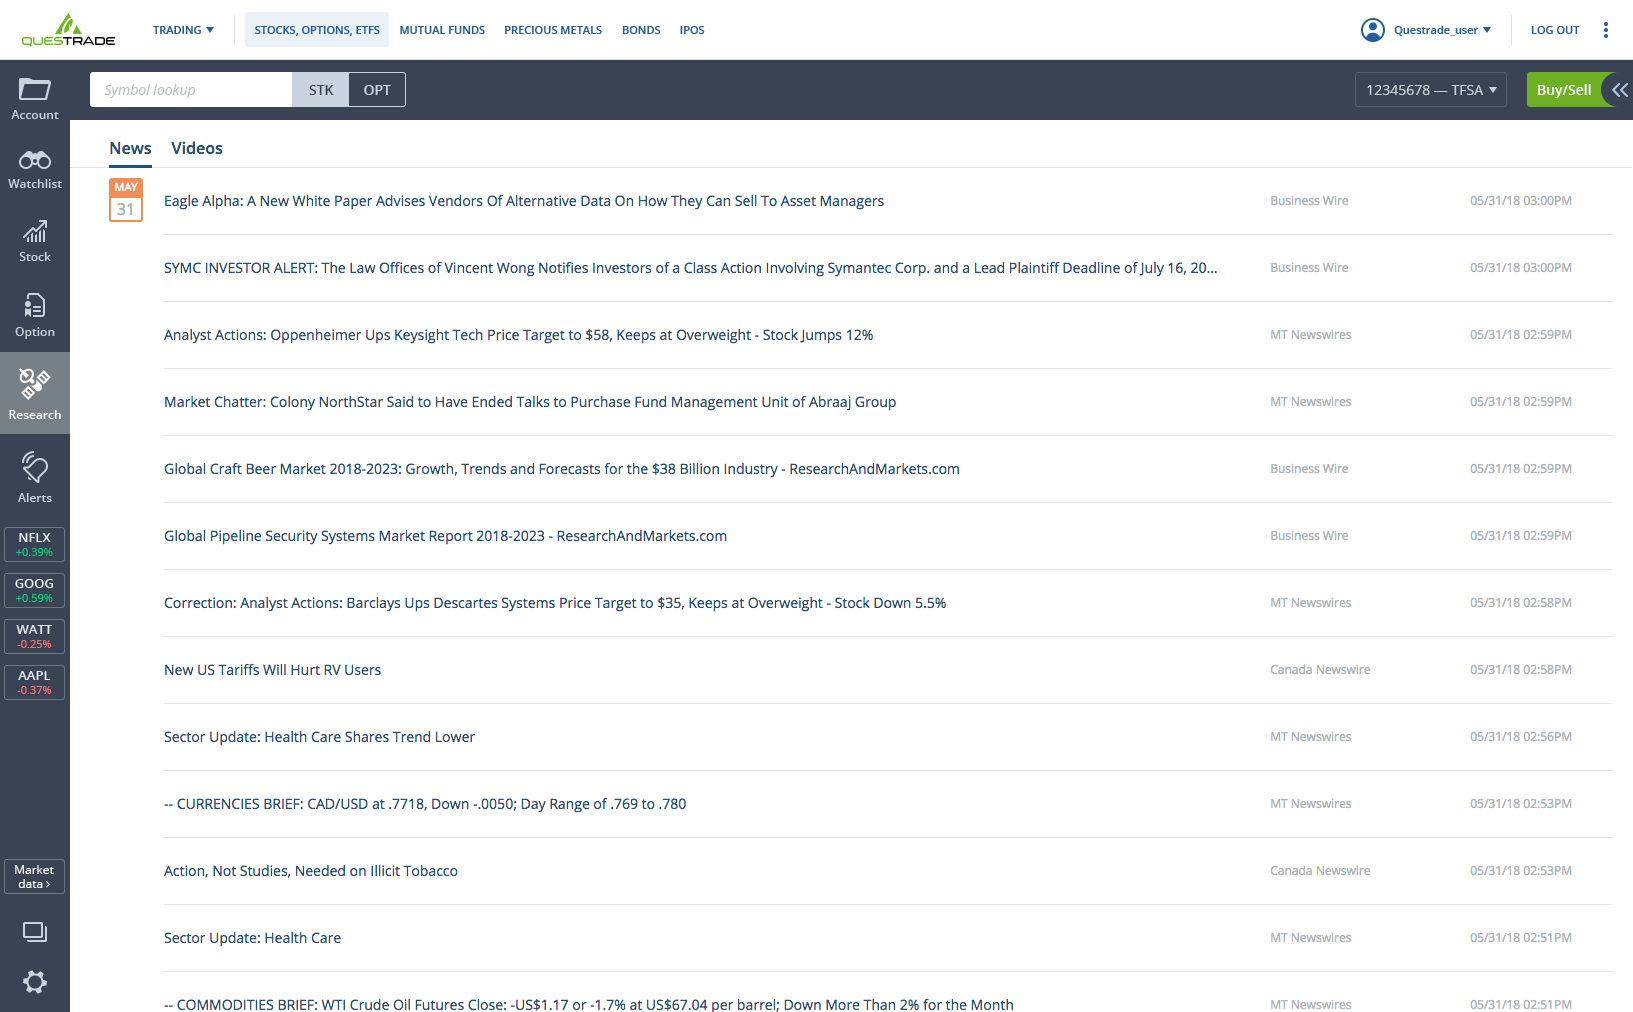The height and width of the screenshot is (1012, 1633).
Task: Open the Precious Metals menu item
Action: point(553,30)
